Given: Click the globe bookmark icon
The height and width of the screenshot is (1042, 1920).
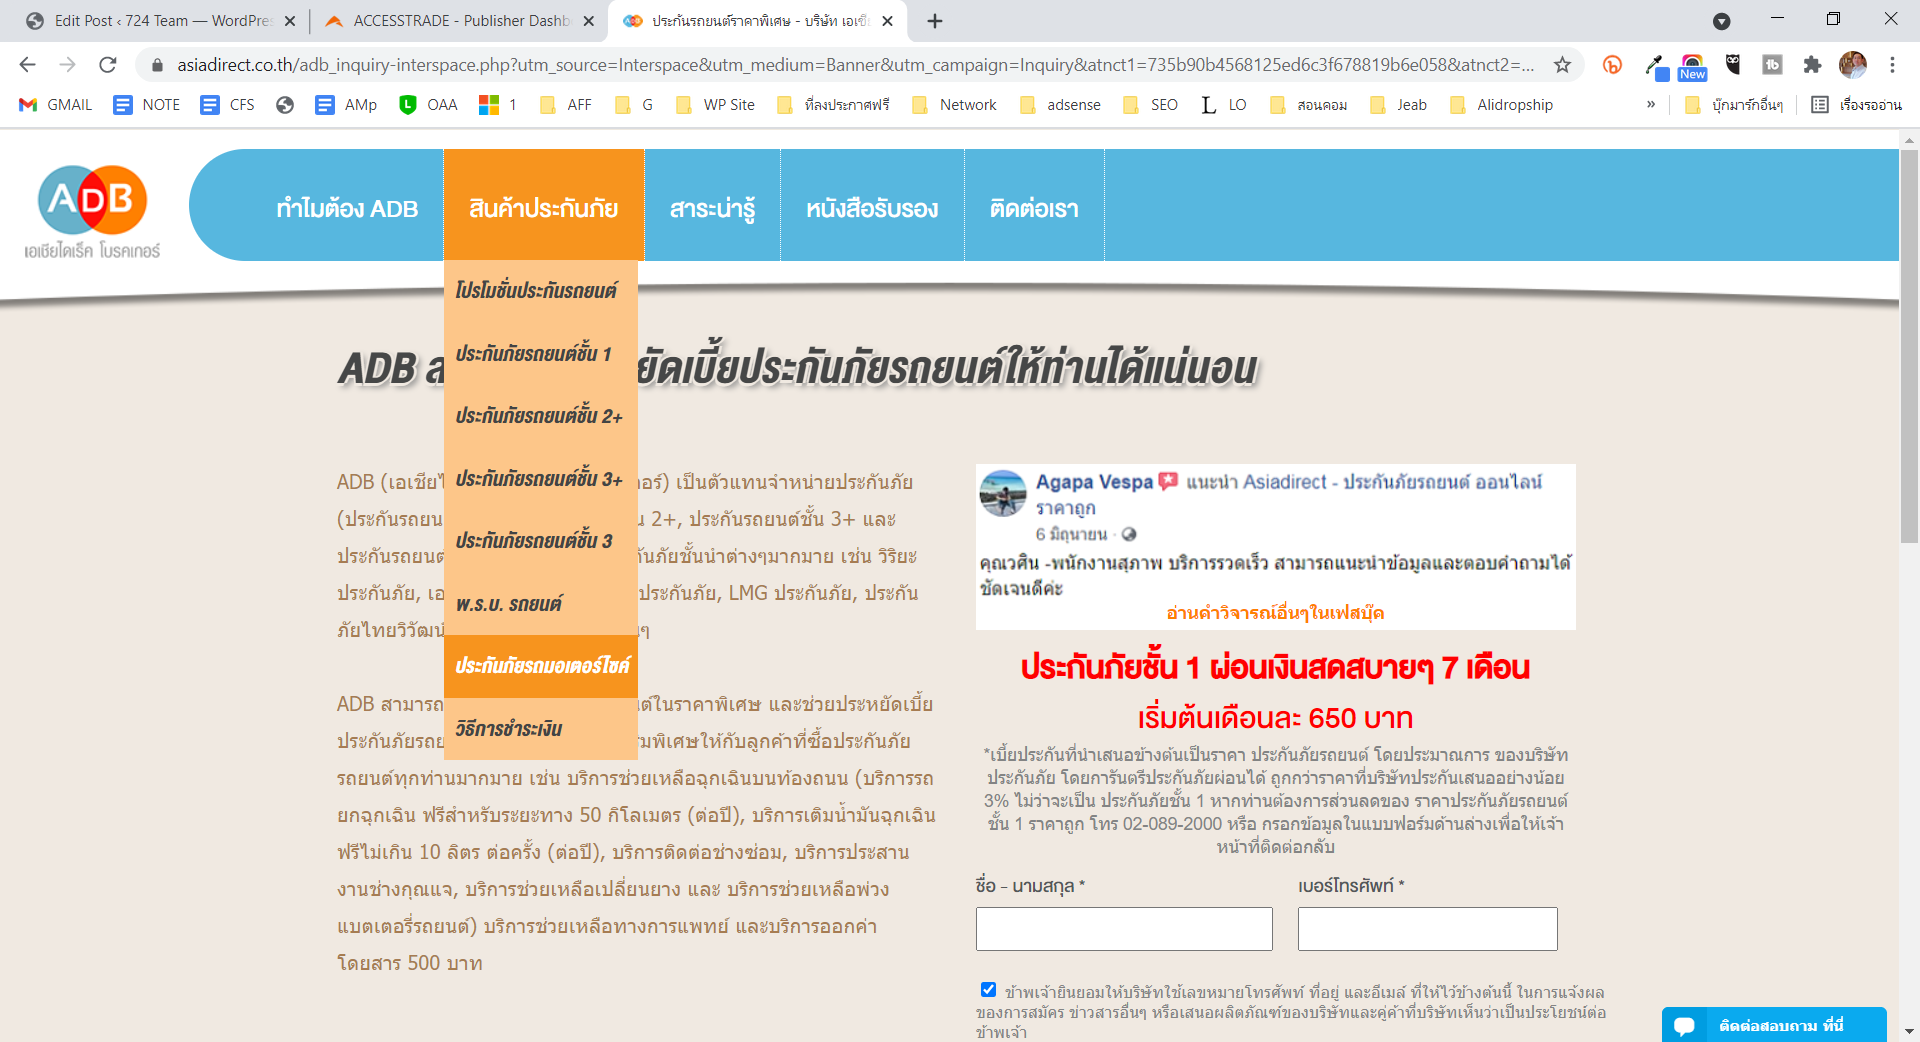Looking at the screenshot, I should coord(285,105).
